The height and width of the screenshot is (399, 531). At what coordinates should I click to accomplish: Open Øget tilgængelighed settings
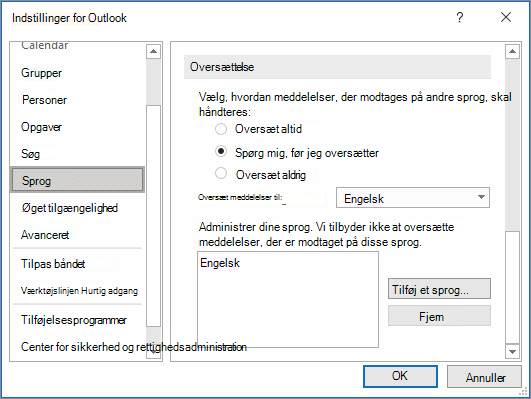pyautogui.click(x=69, y=208)
